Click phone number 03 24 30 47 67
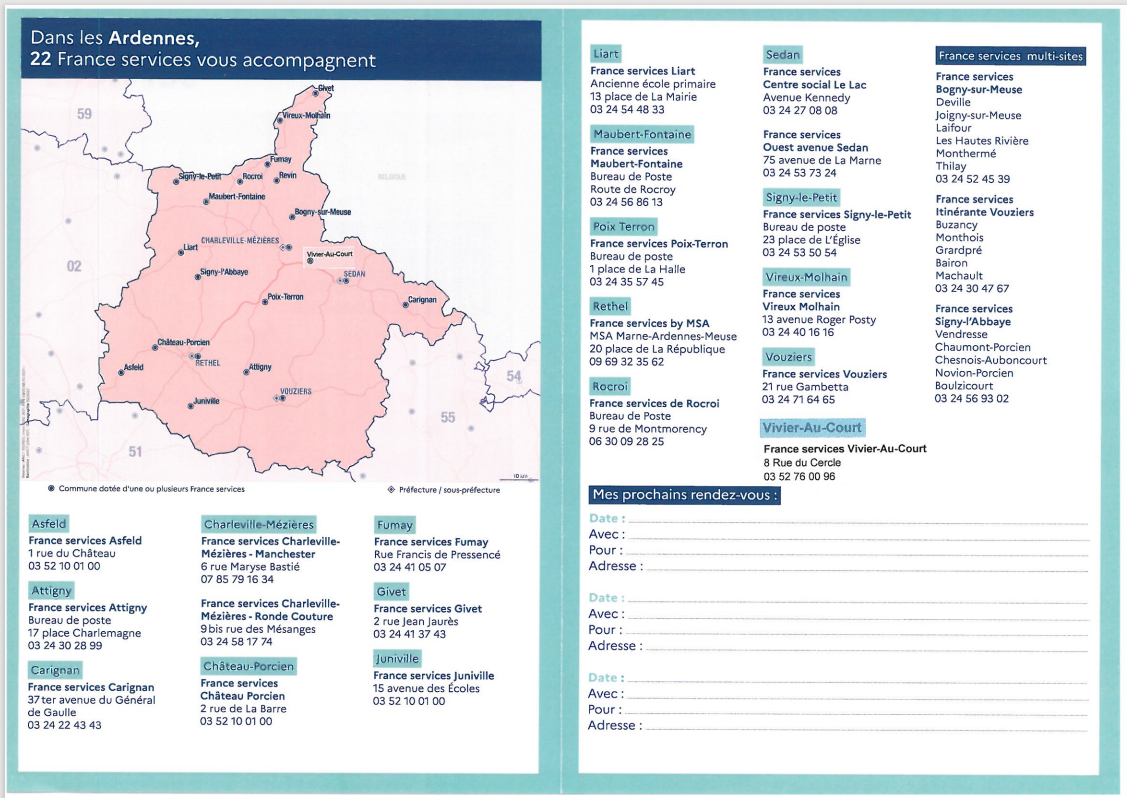Screen dimensions: 1127x798 click(972, 288)
